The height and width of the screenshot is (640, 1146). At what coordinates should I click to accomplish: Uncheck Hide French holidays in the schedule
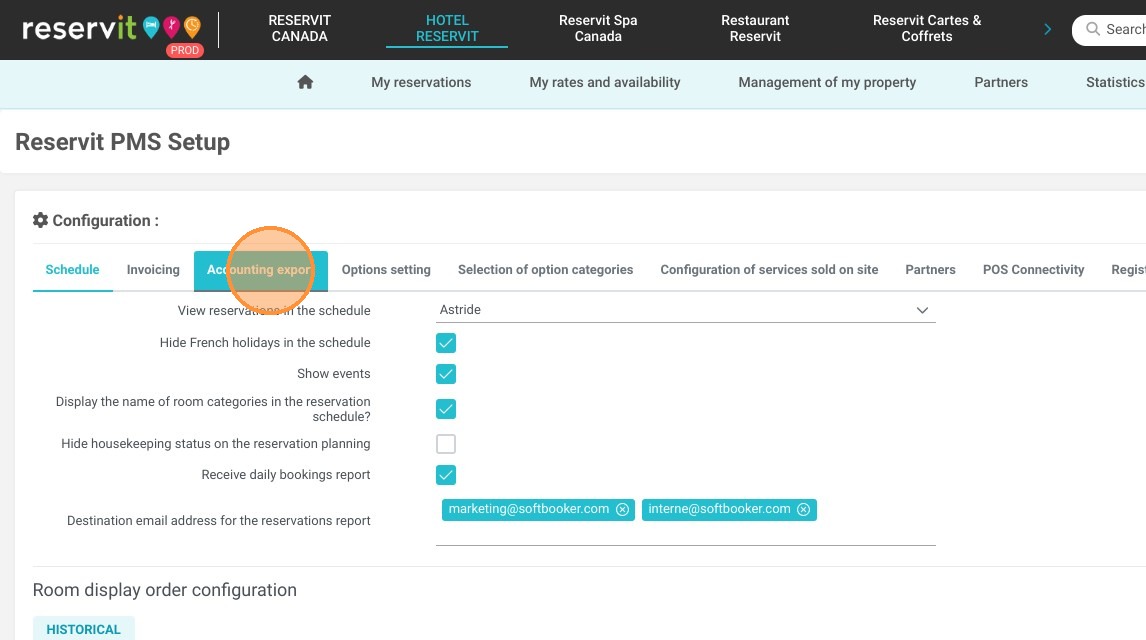(446, 343)
